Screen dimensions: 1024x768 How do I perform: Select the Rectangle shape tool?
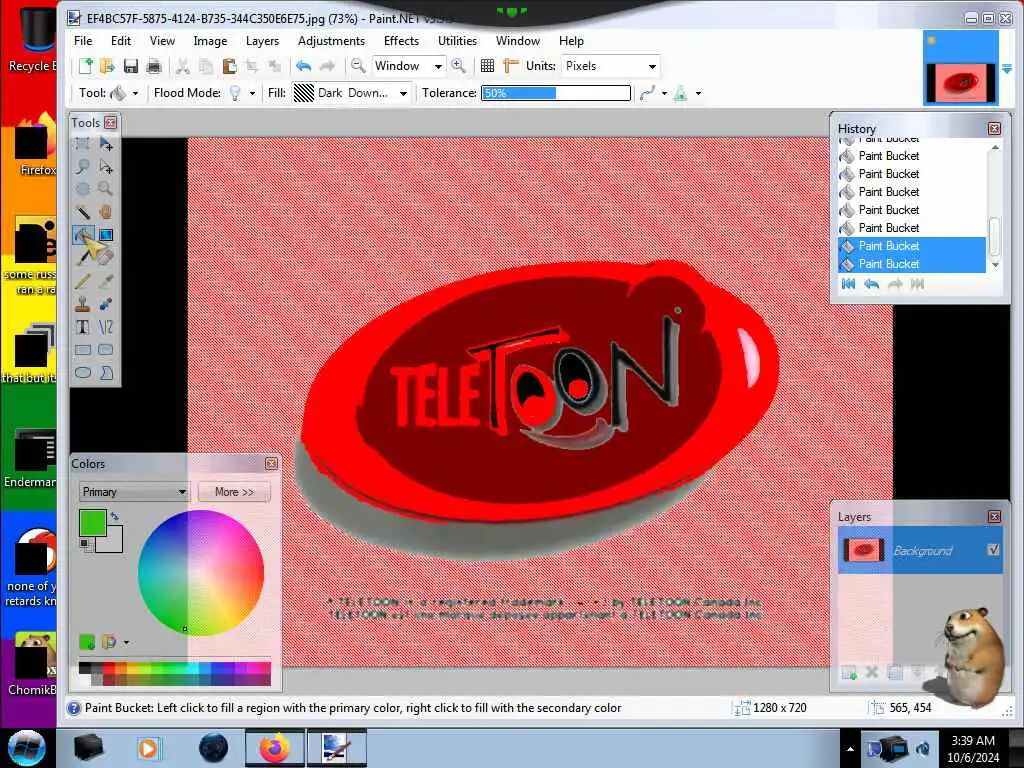pyautogui.click(x=82, y=349)
